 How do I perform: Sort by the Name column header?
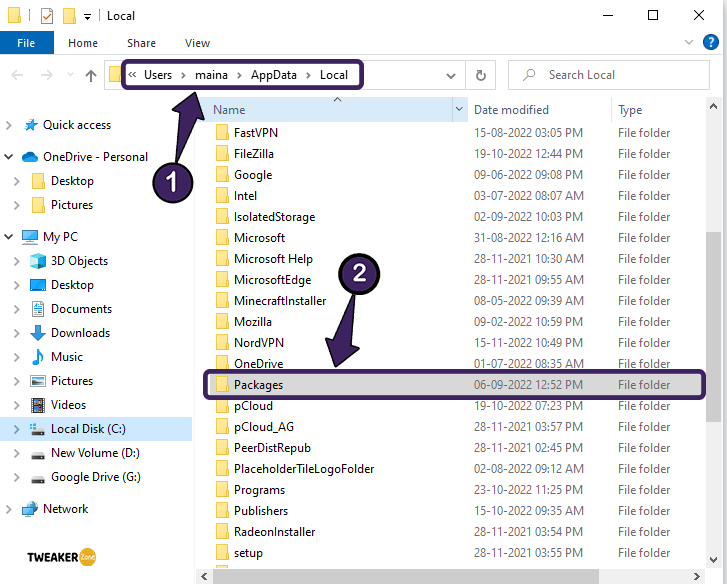pos(325,110)
